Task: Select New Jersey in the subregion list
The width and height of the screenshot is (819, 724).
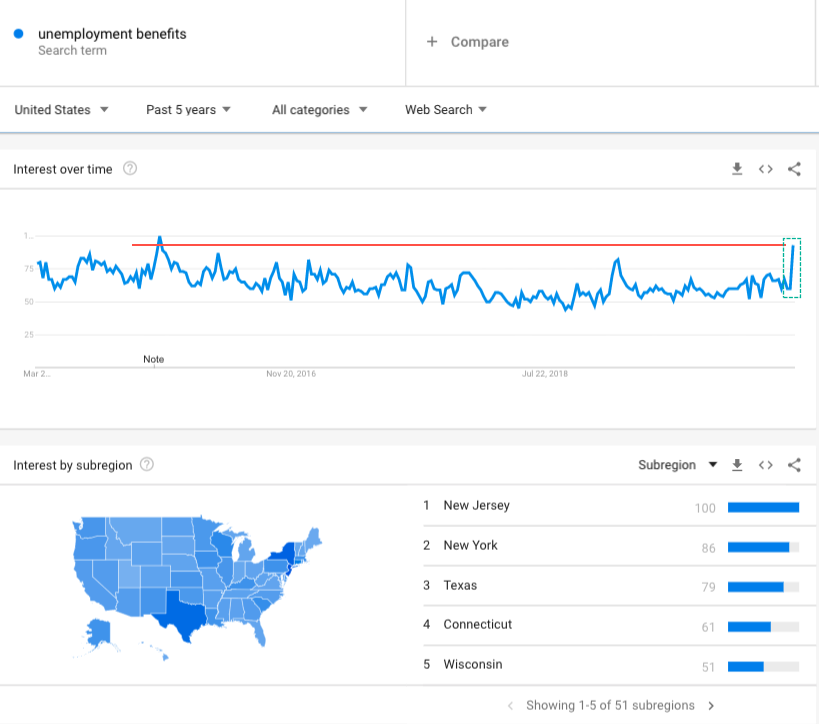Action: pos(476,506)
